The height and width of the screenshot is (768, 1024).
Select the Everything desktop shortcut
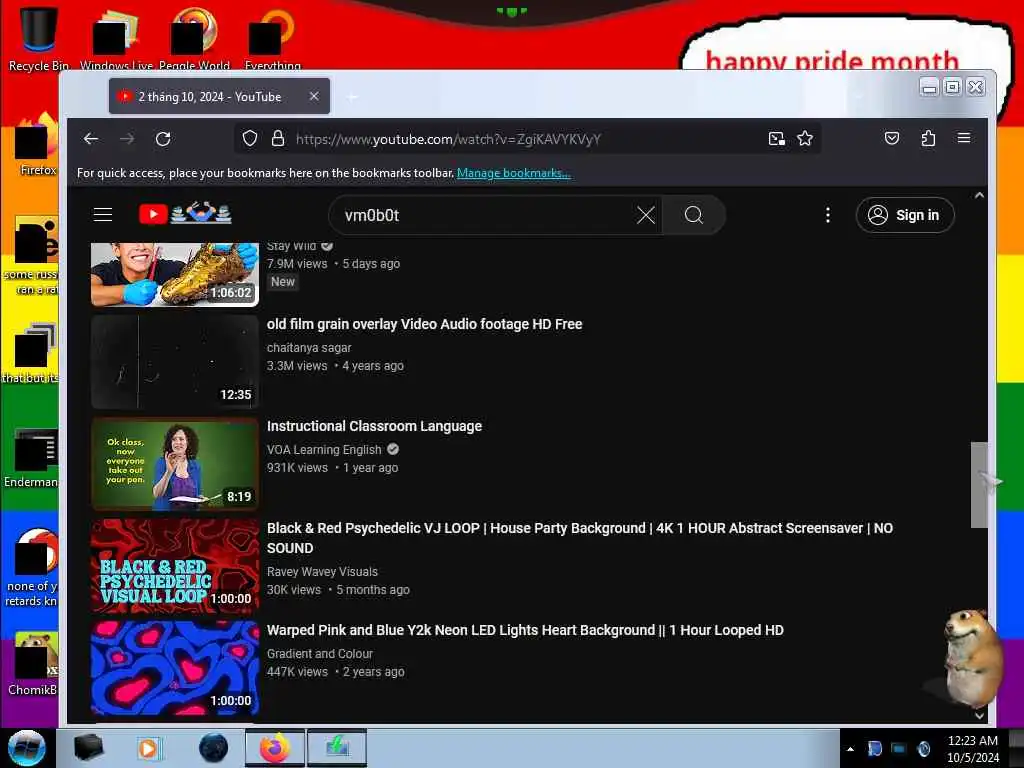(x=272, y=38)
